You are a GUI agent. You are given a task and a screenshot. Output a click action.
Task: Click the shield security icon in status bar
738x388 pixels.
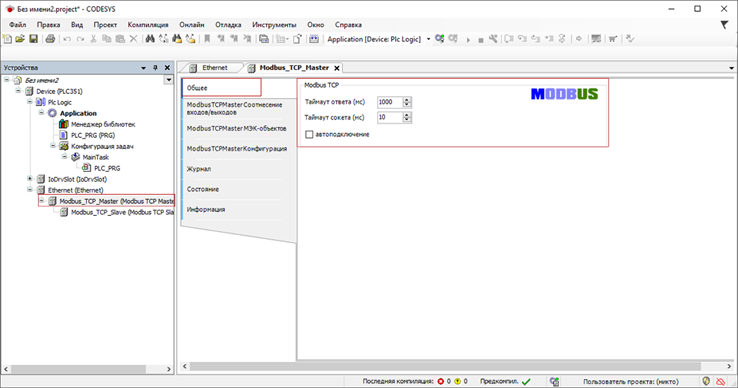click(x=706, y=381)
